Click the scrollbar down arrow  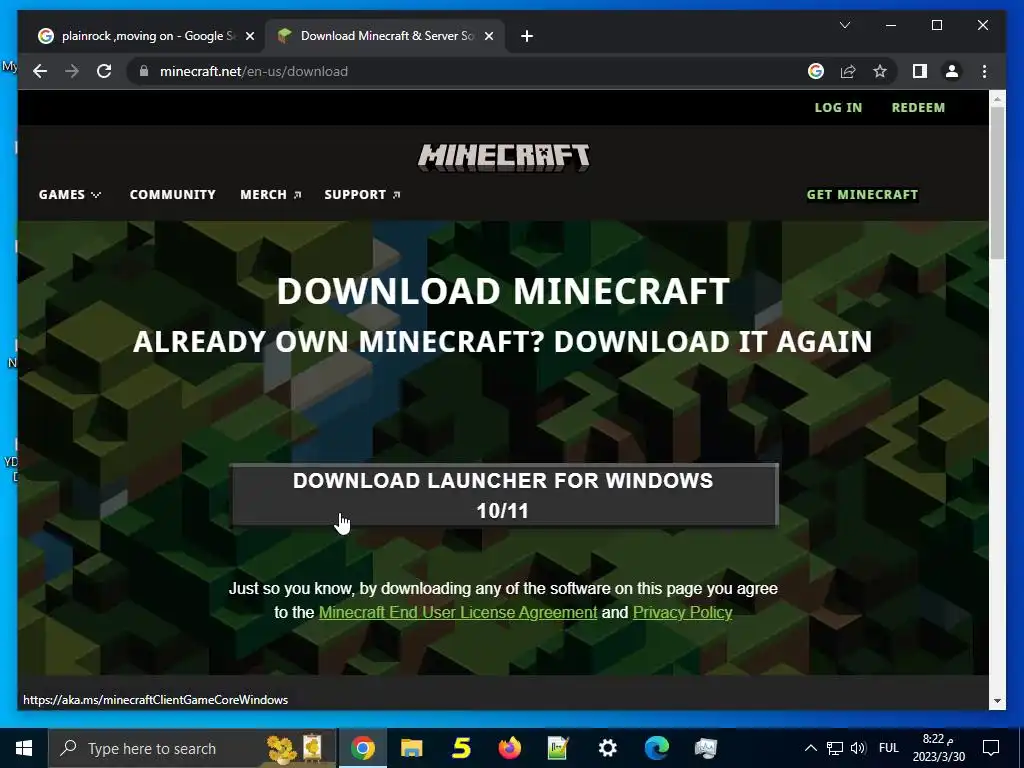tap(997, 701)
